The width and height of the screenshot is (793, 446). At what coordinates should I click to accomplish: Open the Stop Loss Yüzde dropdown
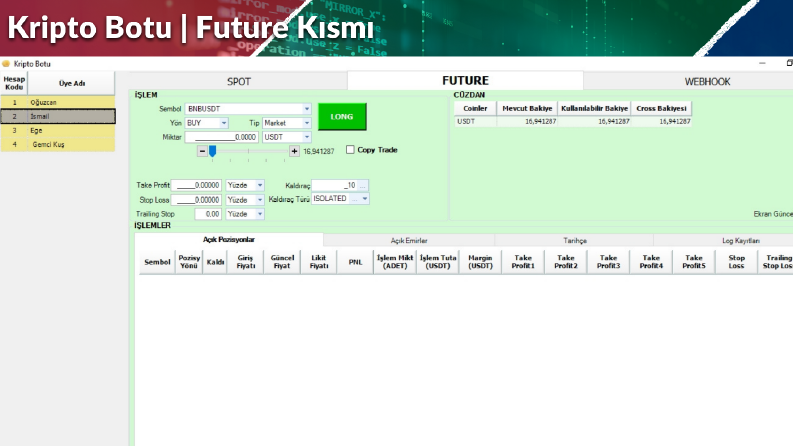point(259,200)
